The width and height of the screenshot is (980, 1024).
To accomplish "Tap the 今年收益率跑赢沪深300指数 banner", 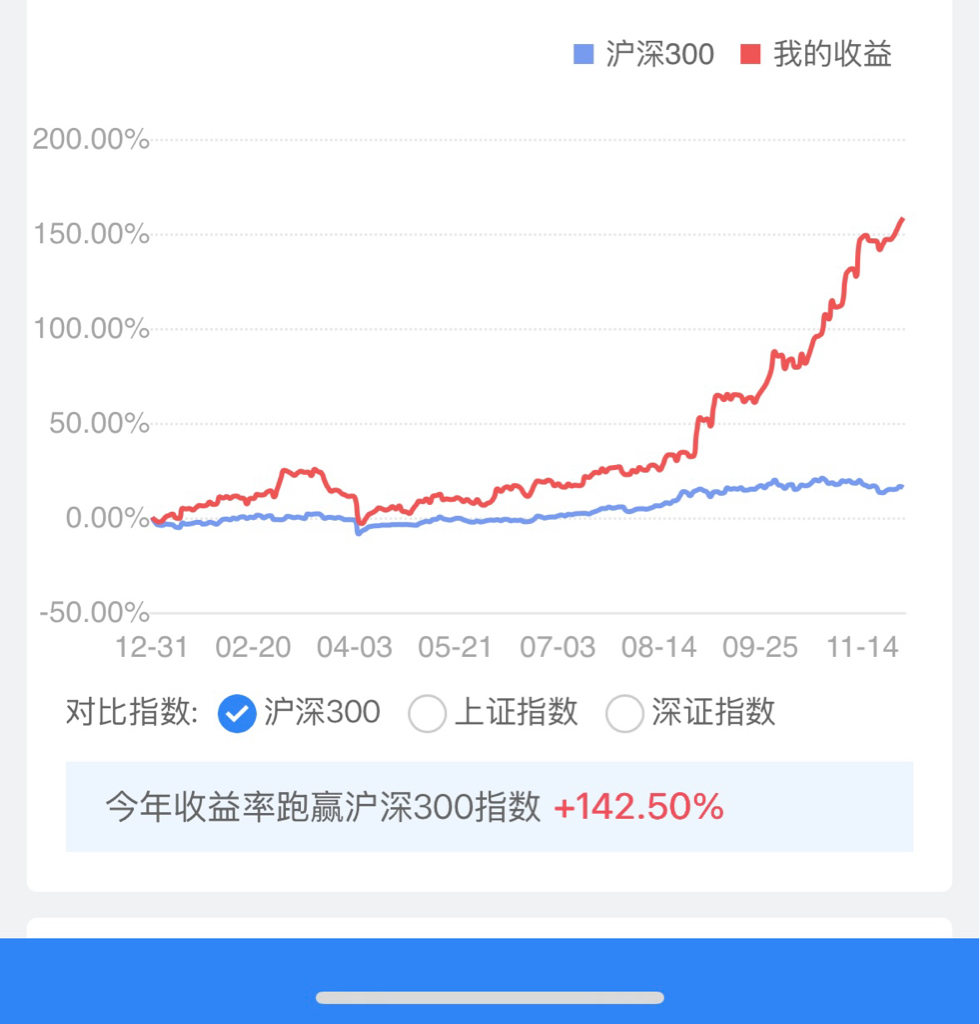I will pos(489,807).
